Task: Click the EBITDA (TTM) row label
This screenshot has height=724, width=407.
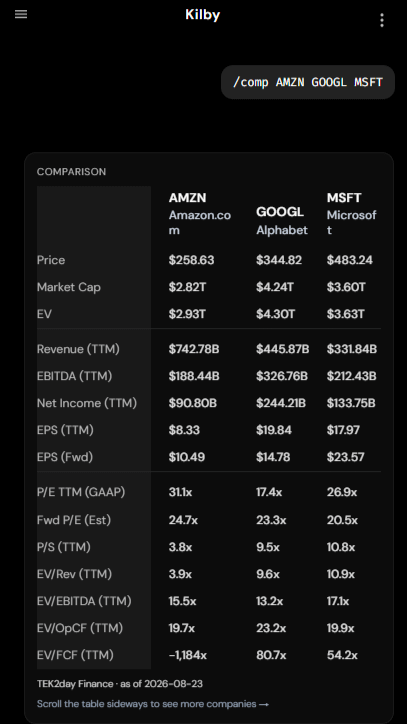Action: 74,376
